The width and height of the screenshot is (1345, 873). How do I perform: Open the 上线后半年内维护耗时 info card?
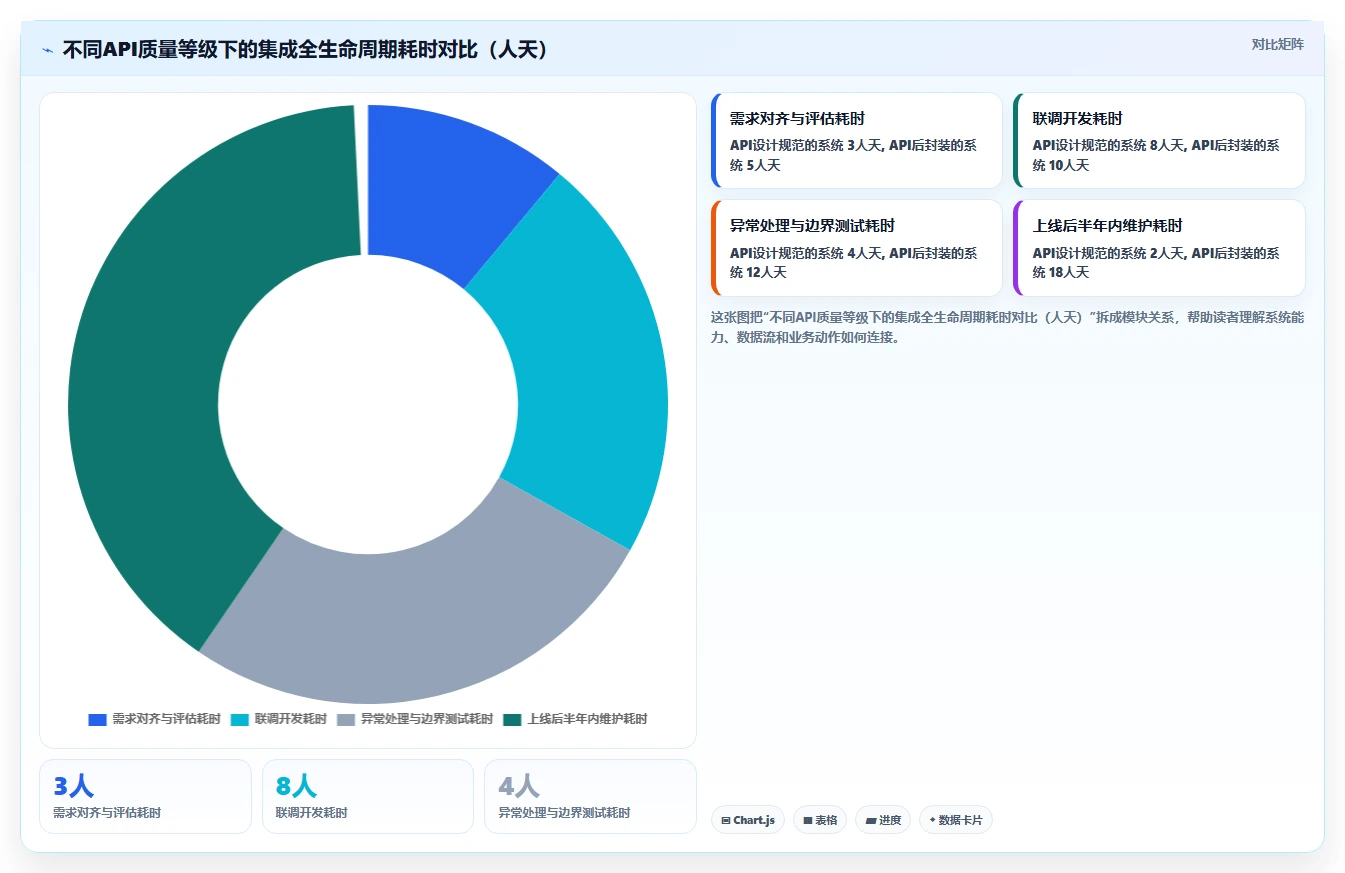click(1159, 248)
